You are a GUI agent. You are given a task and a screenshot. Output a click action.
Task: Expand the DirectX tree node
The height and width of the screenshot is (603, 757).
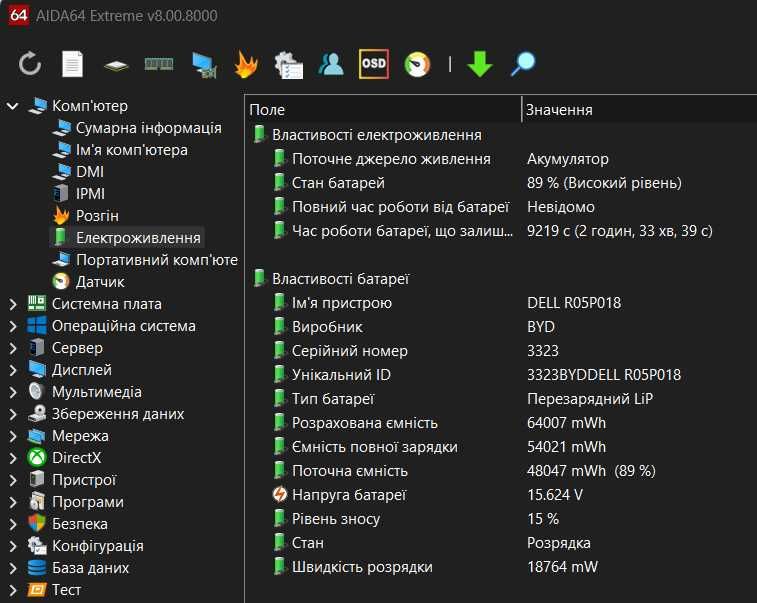pos(13,458)
